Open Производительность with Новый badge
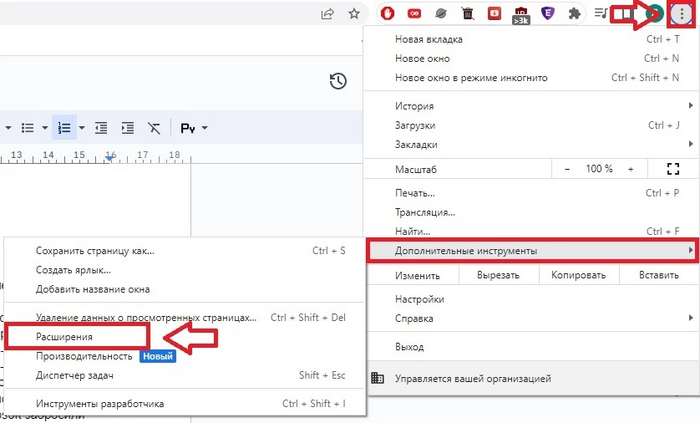The image size is (700, 423). (x=185, y=356)
